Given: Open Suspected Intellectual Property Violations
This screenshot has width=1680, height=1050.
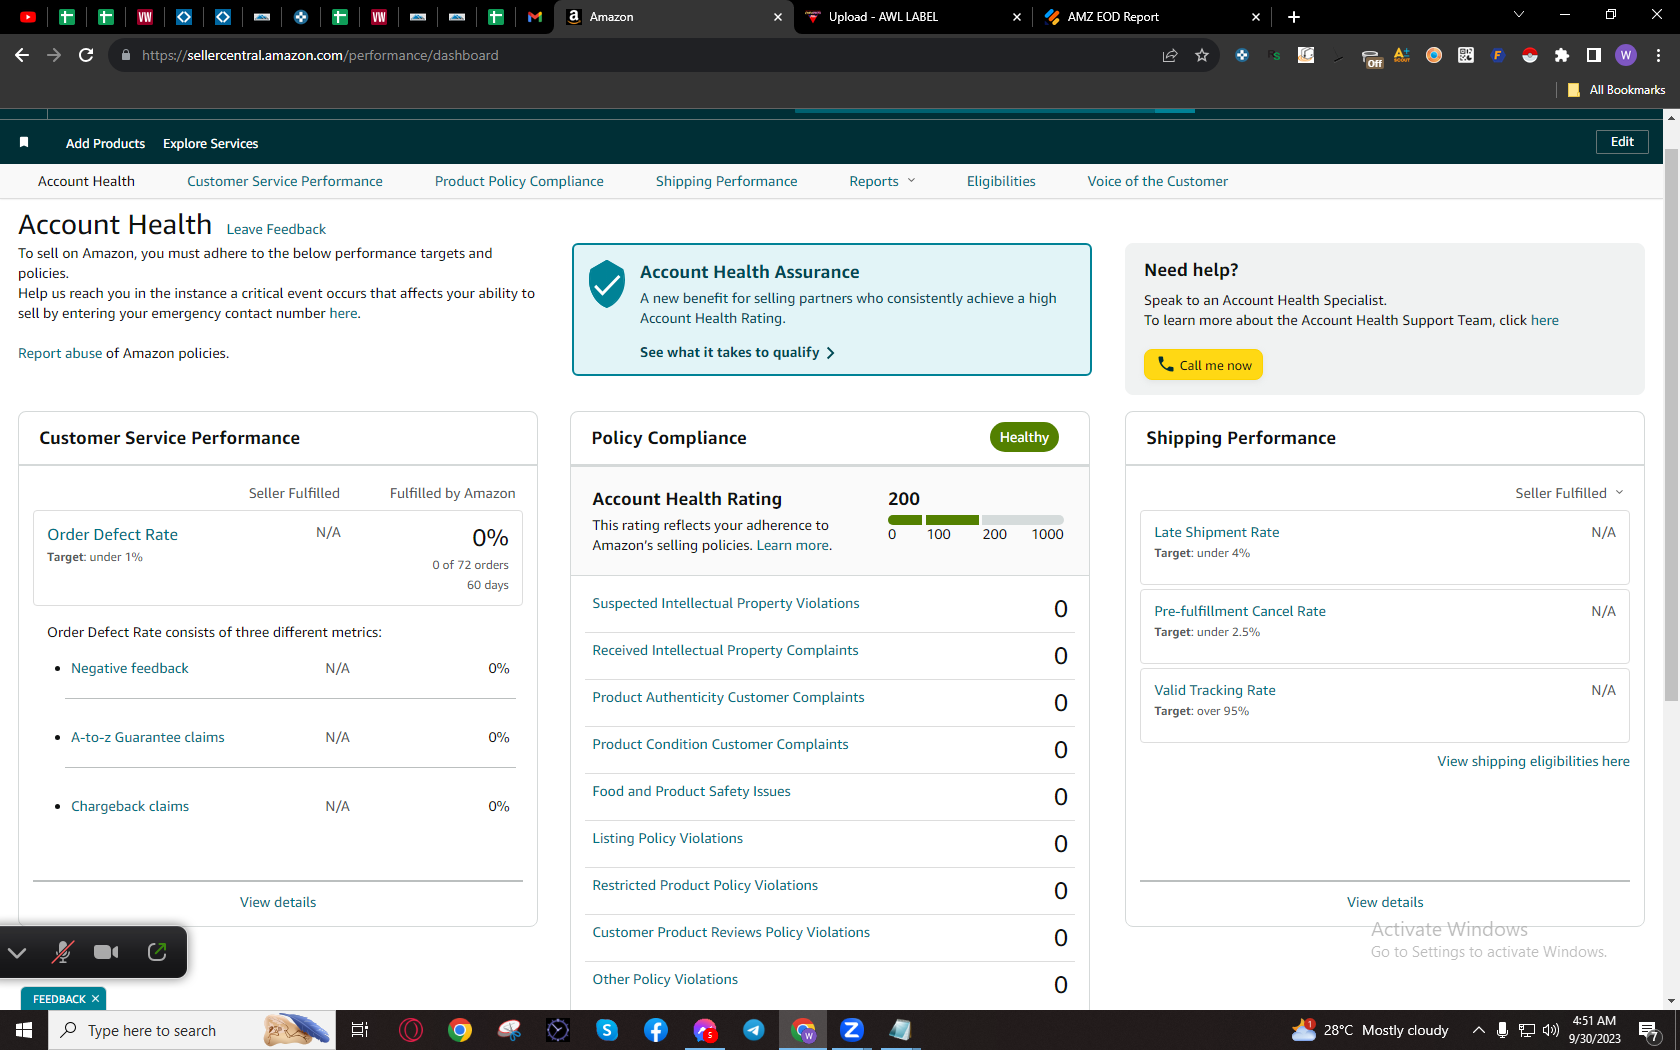Looking at the screenshot, I should [x=726, y=603].
